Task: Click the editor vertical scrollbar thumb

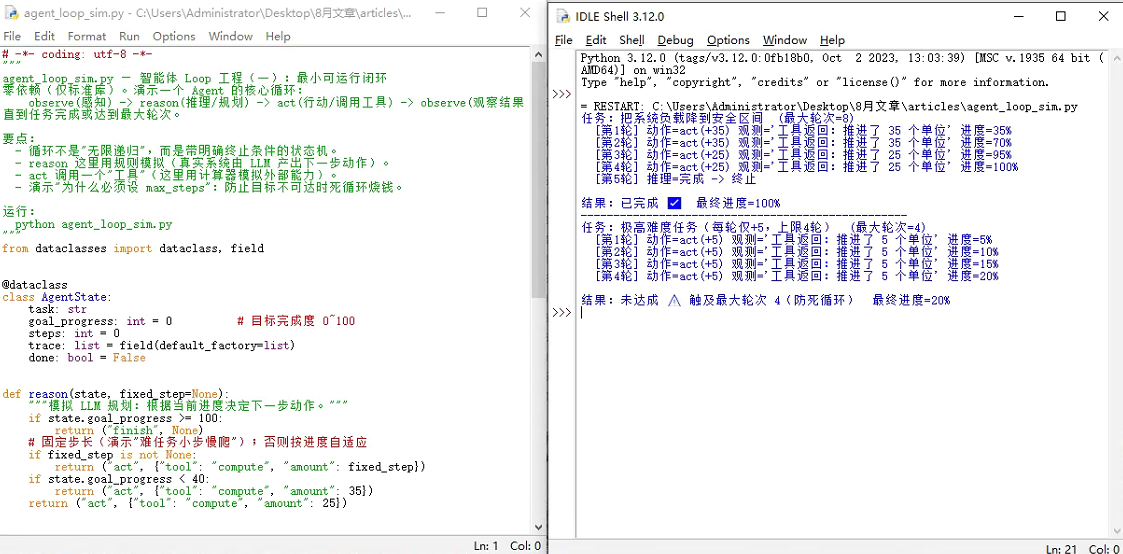Action: [538, 179]
